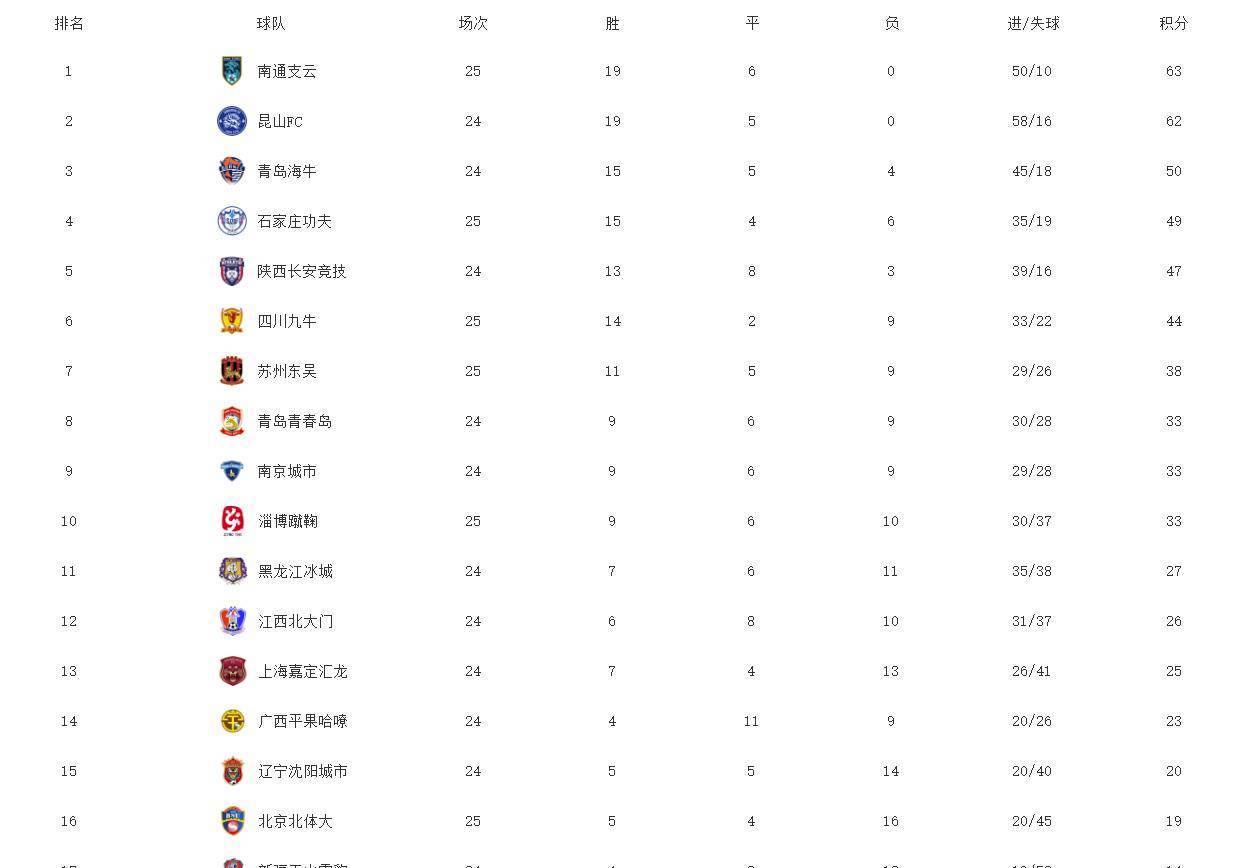
Task: Open the 辽宁沈阳城市 team name link
Action: click(303, 771)
